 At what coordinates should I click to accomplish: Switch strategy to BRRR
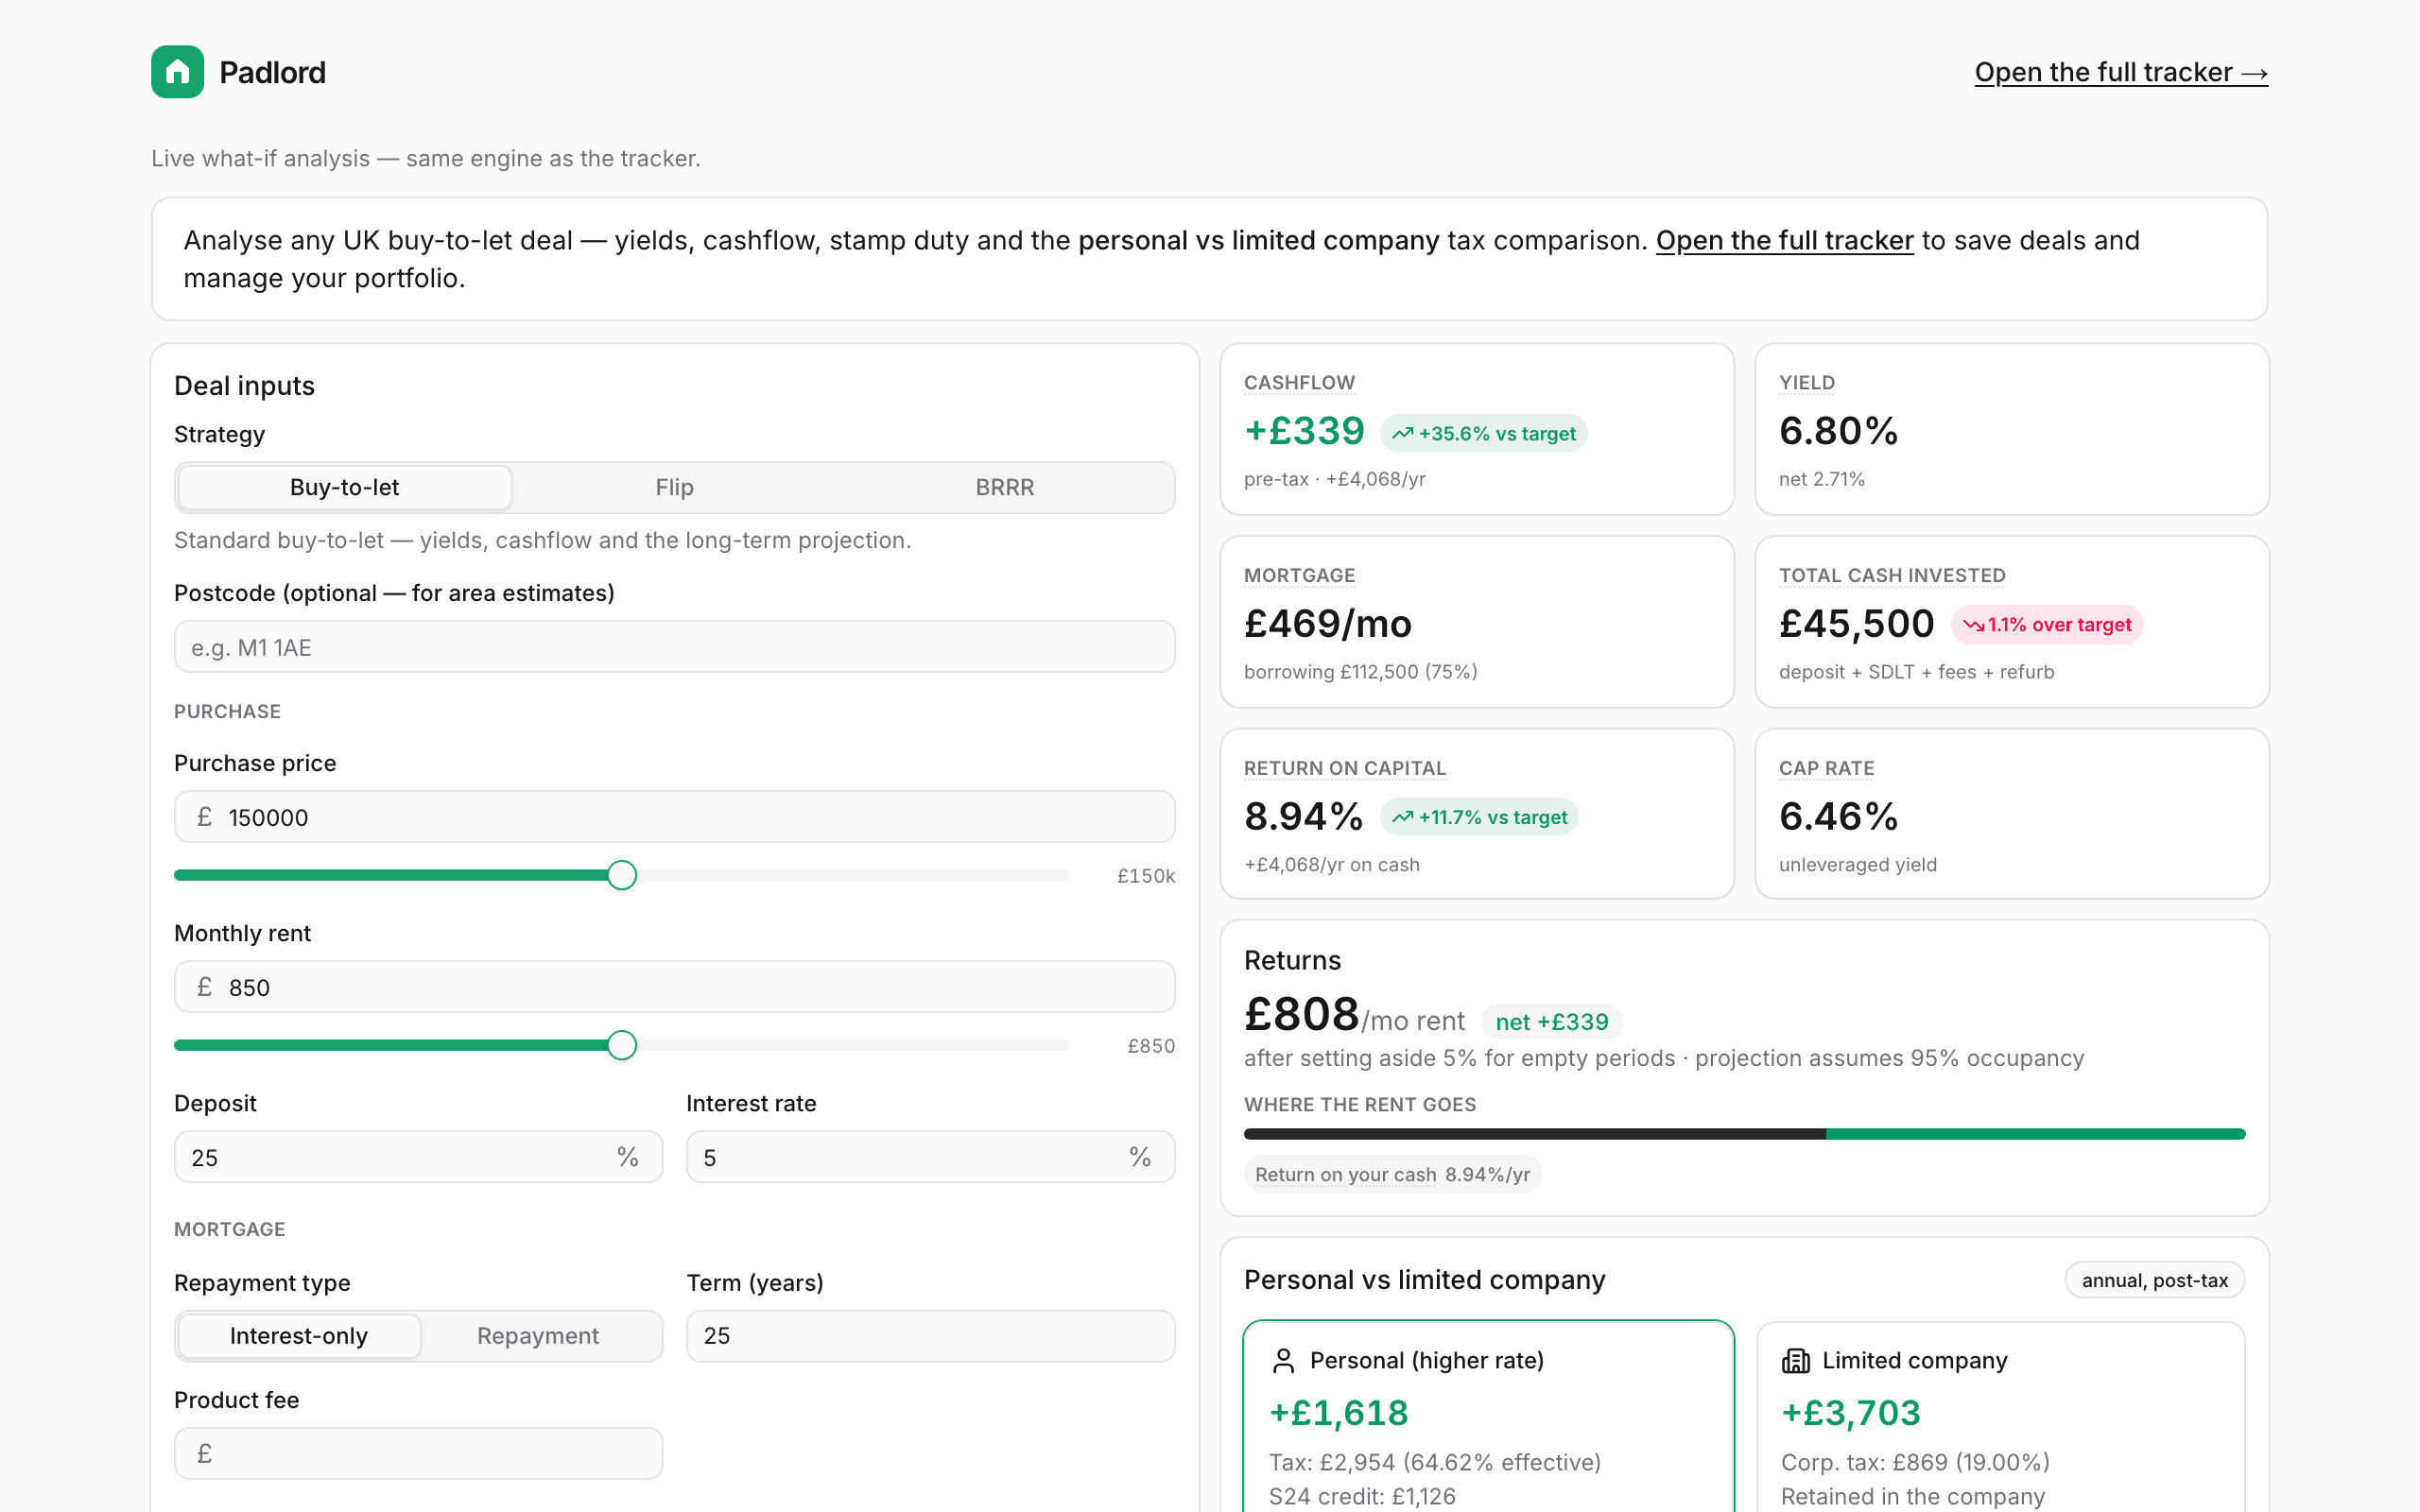[1005, 487]
